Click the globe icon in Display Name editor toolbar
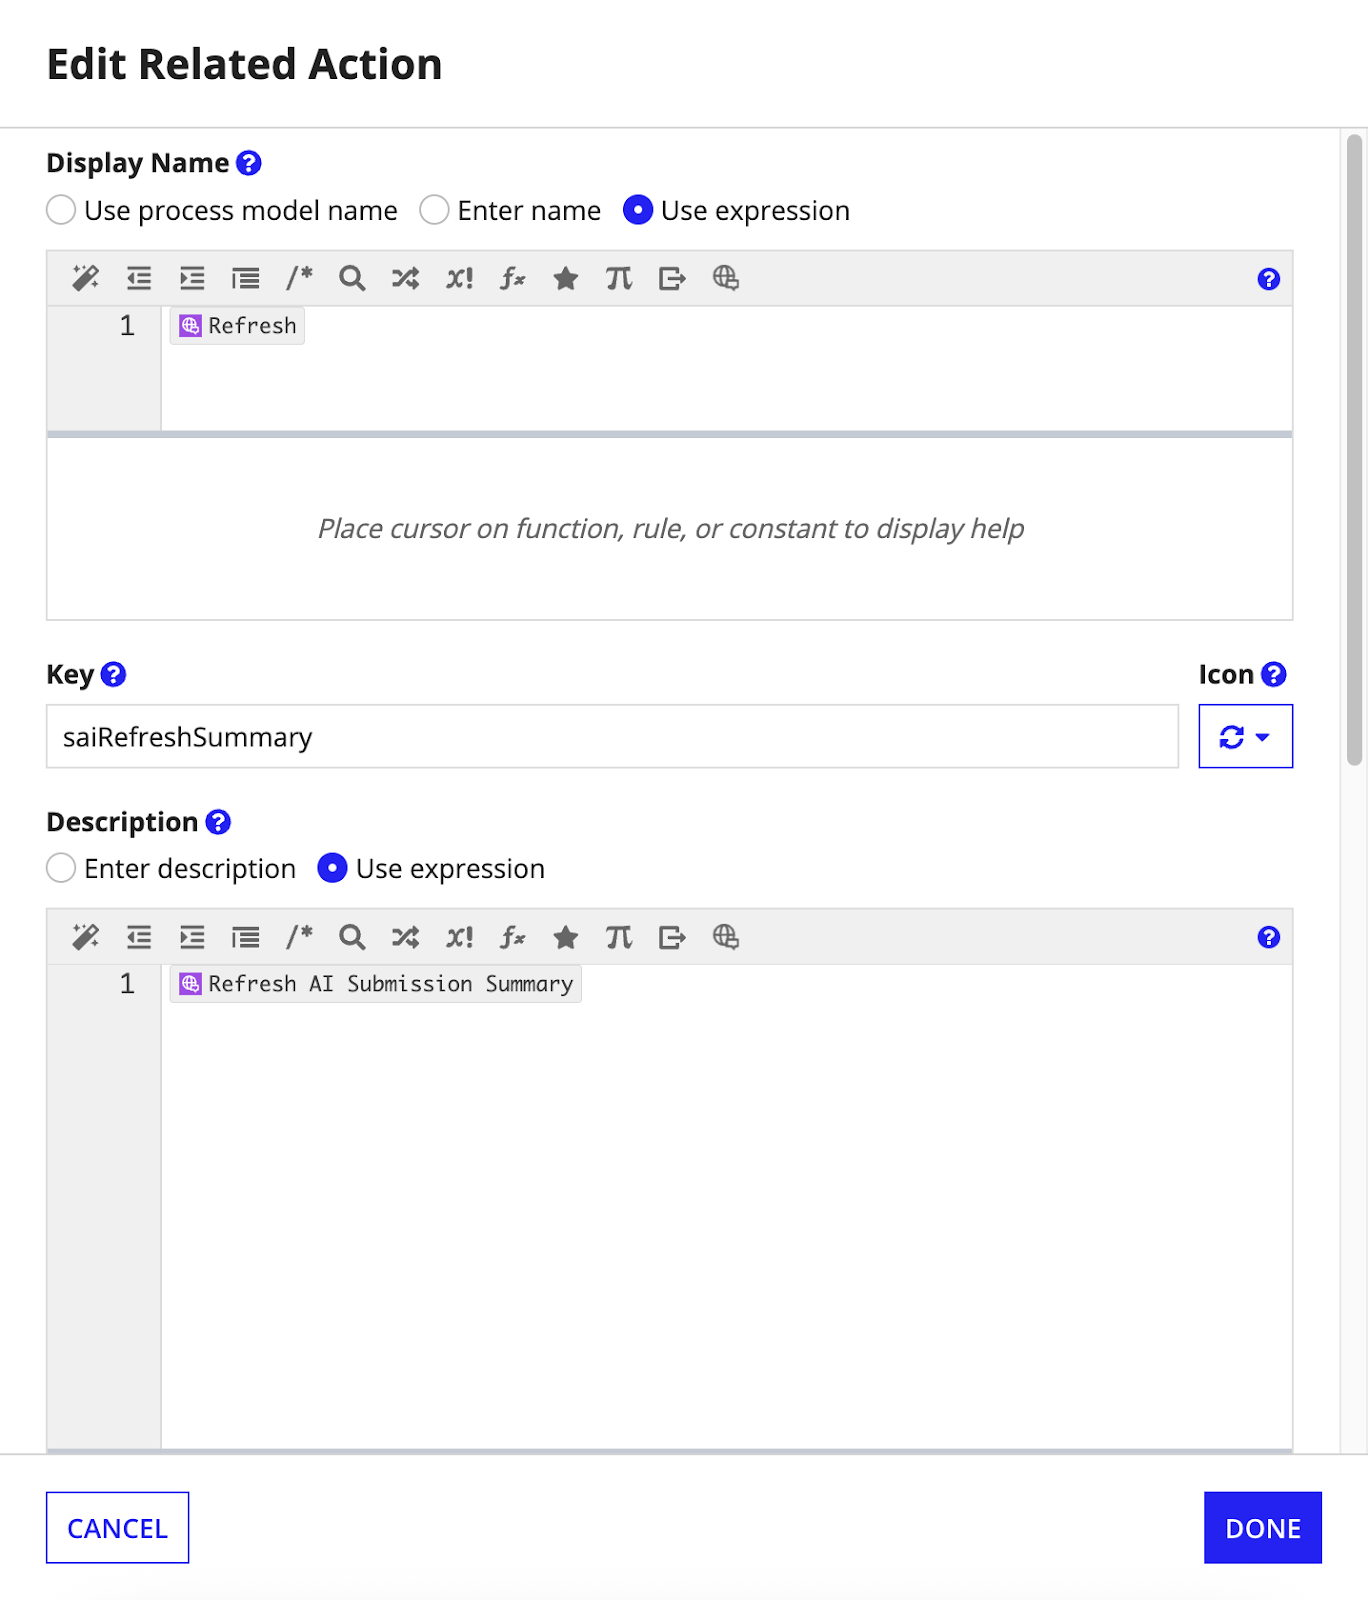Image resolution: width=1368 pixels, height=1600 pixels. click(726, 278)
